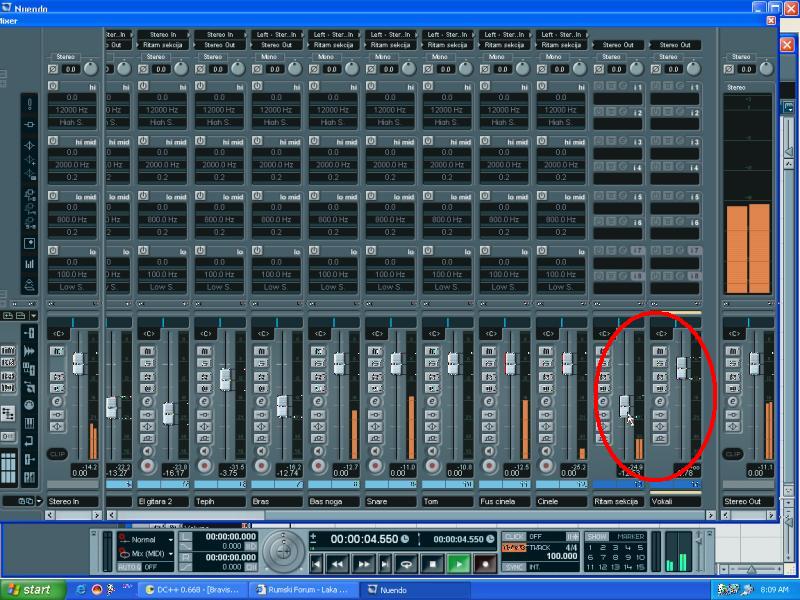Viewport: 800px width, 600px height.
Task: Click the Record button in transport
Action: (x=485, y=564)
